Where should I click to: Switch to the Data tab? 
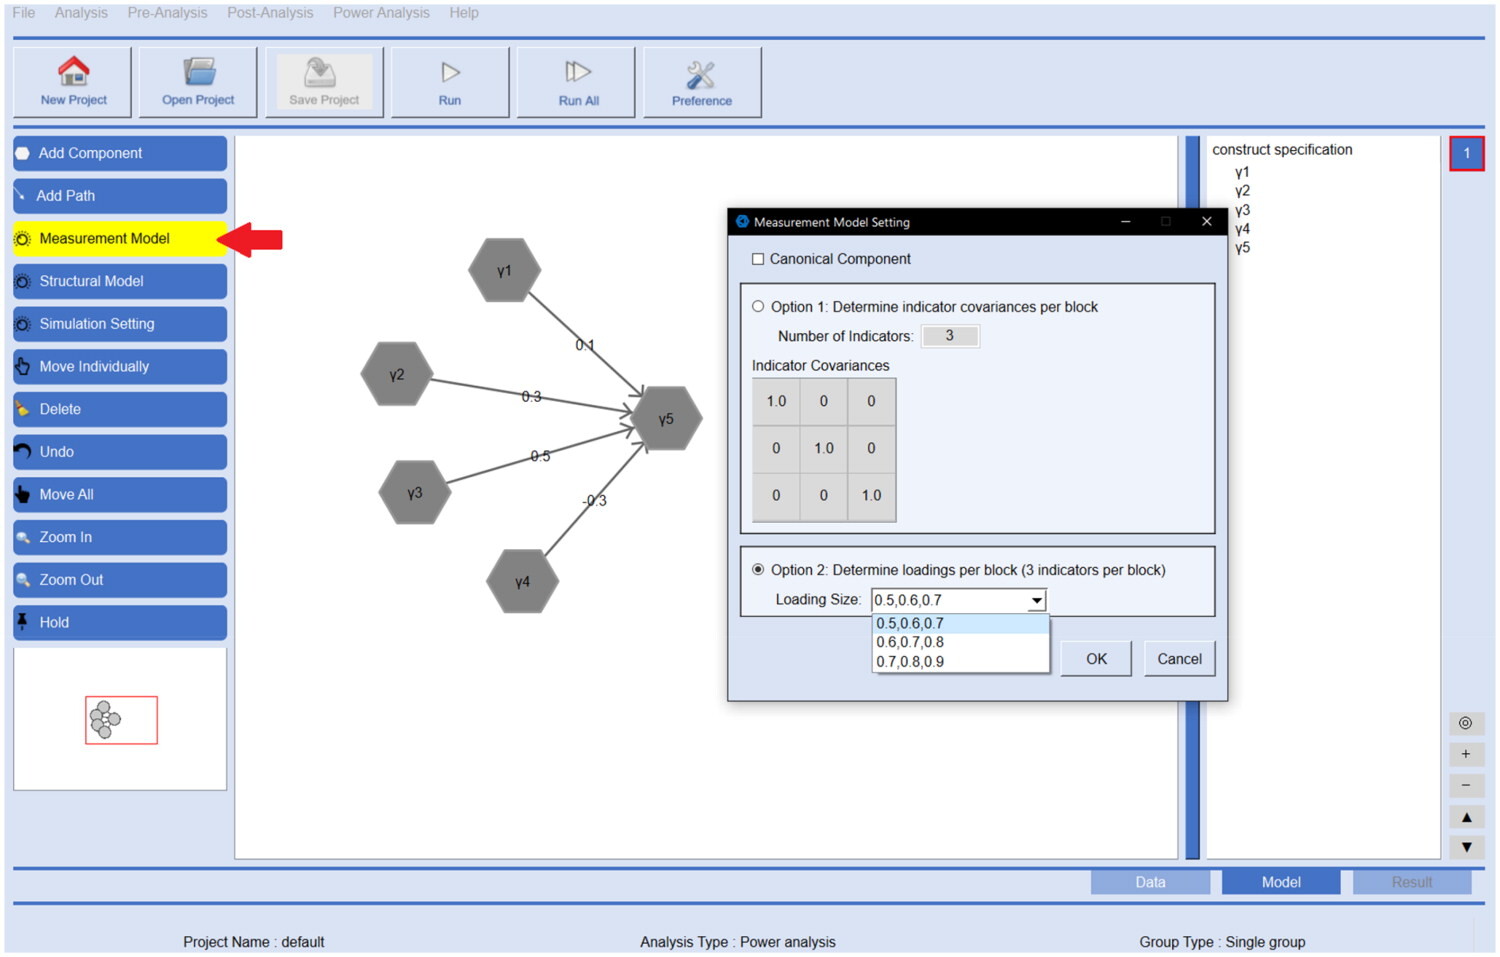point(1150,882)
